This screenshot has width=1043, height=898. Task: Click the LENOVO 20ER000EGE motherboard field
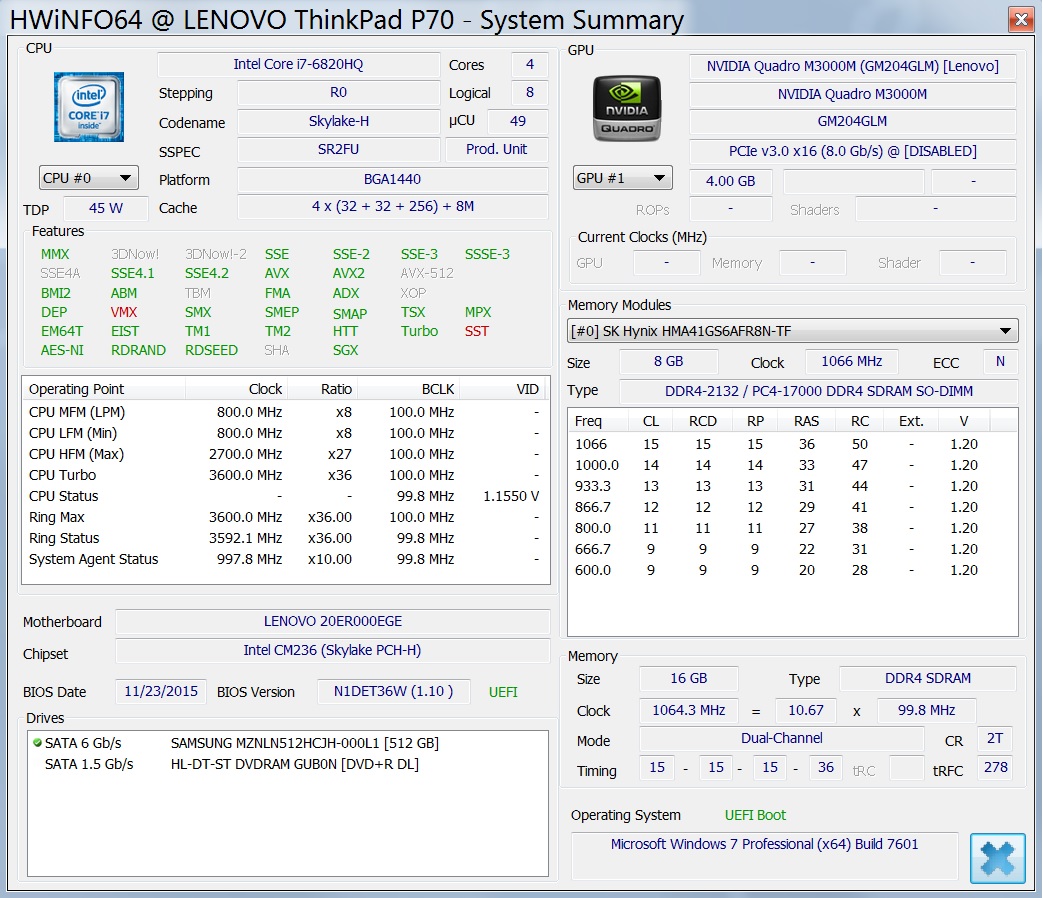[x=332, y=622]
